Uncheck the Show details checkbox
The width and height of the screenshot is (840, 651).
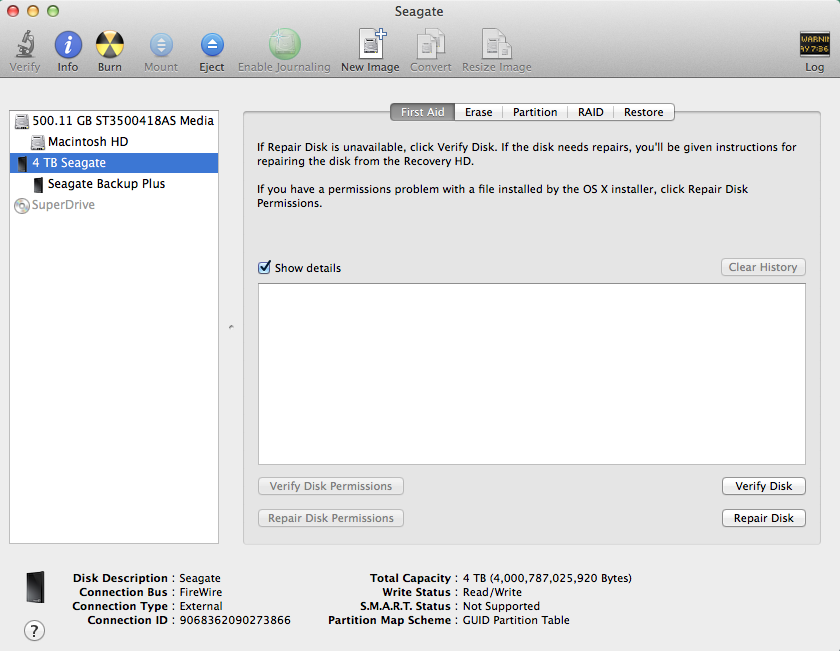click(264, 267)
